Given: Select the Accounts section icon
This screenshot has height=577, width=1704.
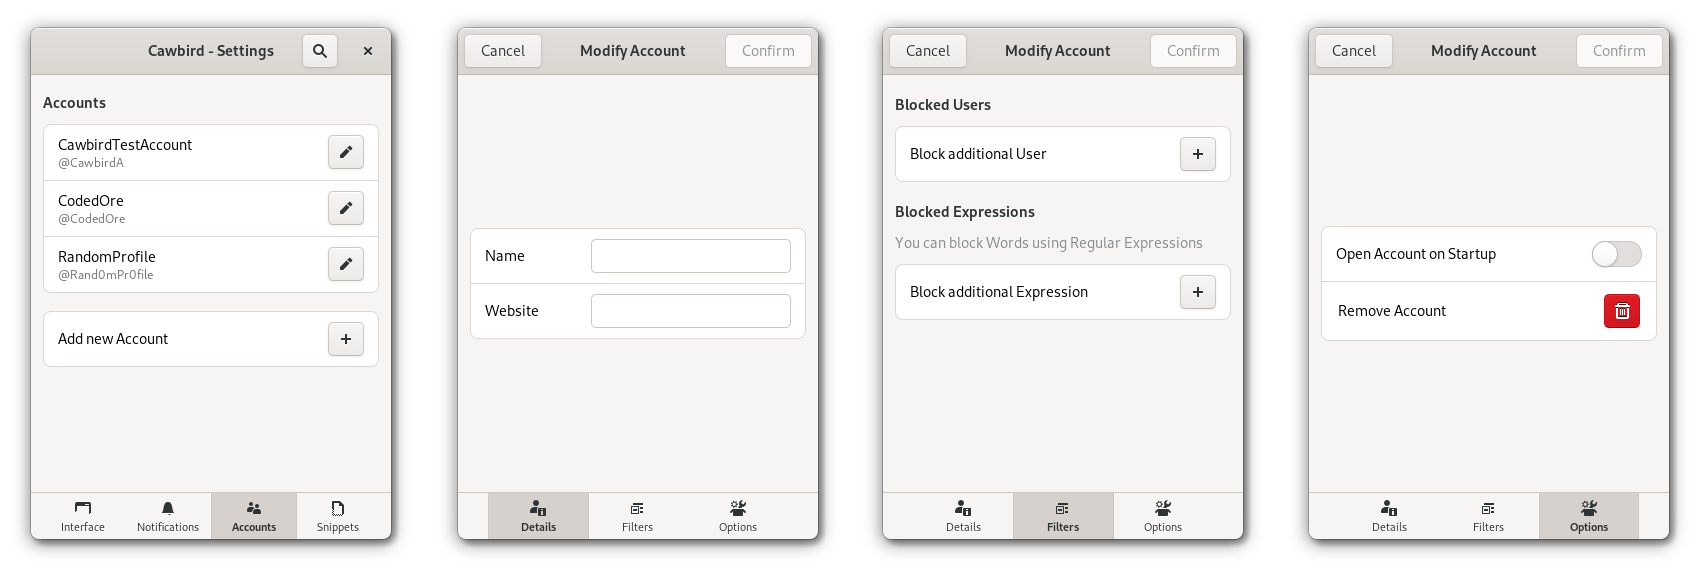Looking at the screenshot, I should [254, 515].
